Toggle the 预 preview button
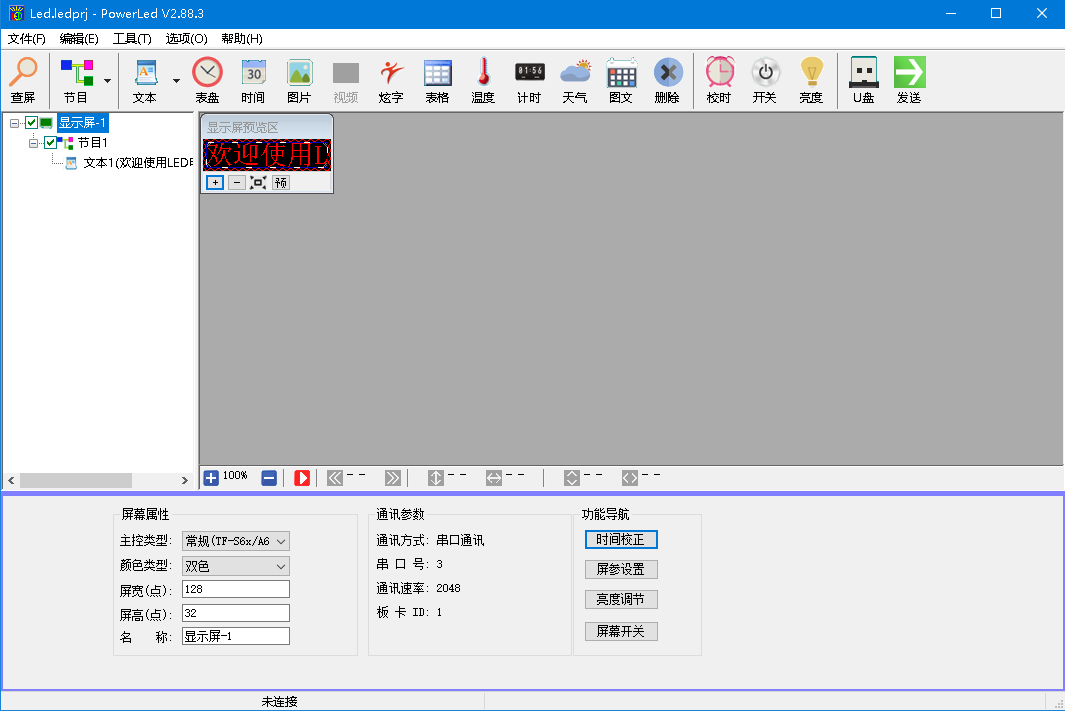Image resolution: width=1065 pixels, height=711 pixels. pos(280,182)
